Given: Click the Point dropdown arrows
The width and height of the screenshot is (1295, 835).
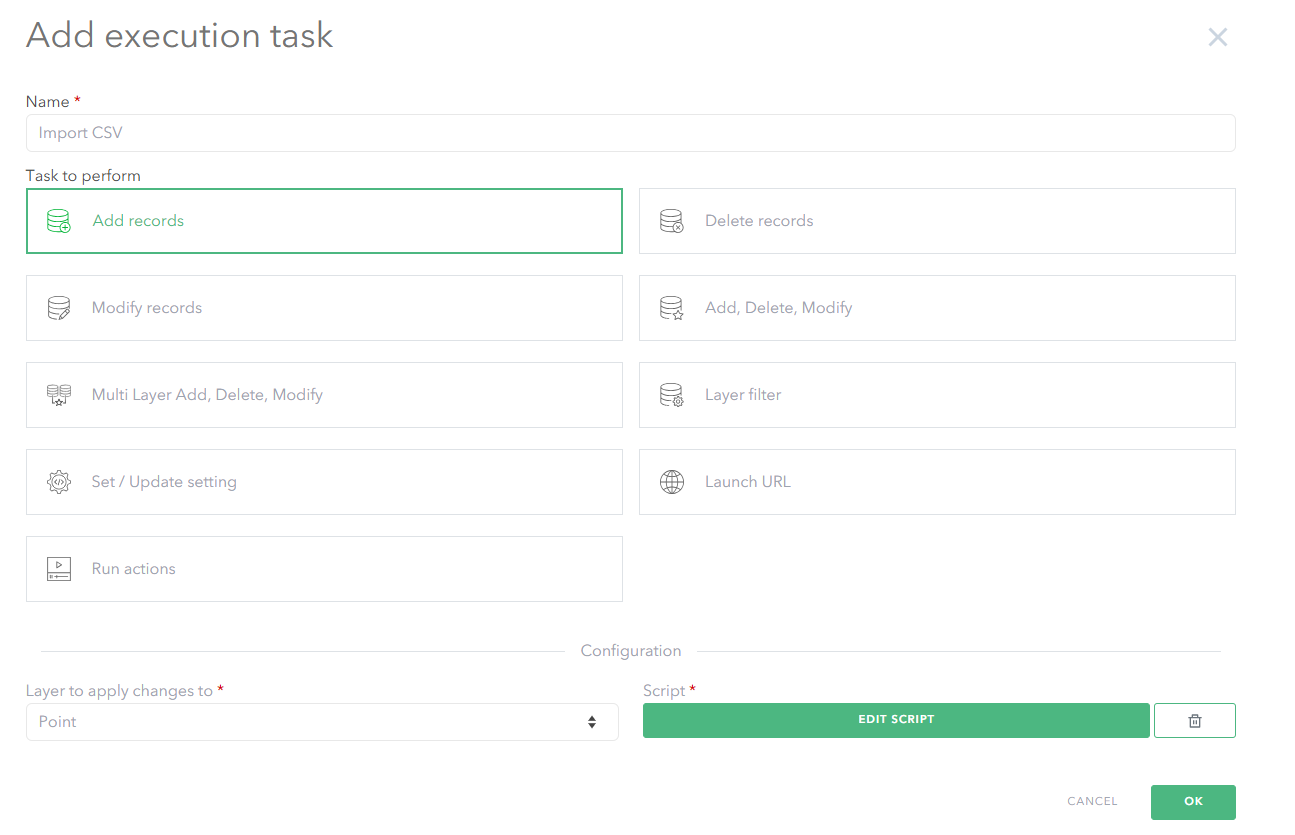Looking at the screenshot, I should (x=592, y=722).
